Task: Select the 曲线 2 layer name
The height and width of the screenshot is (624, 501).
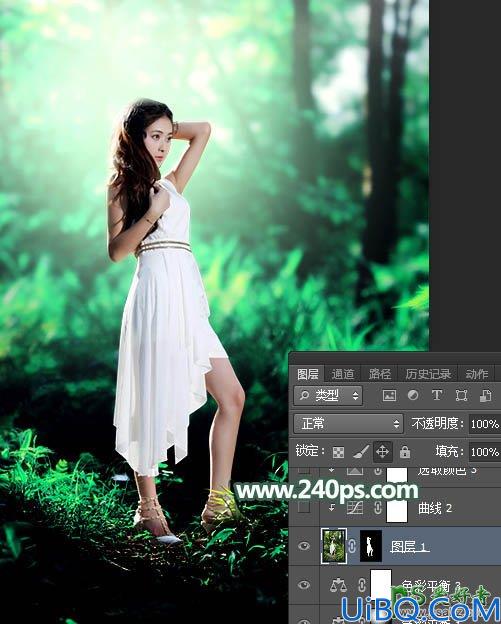Action: coord(435,508)
